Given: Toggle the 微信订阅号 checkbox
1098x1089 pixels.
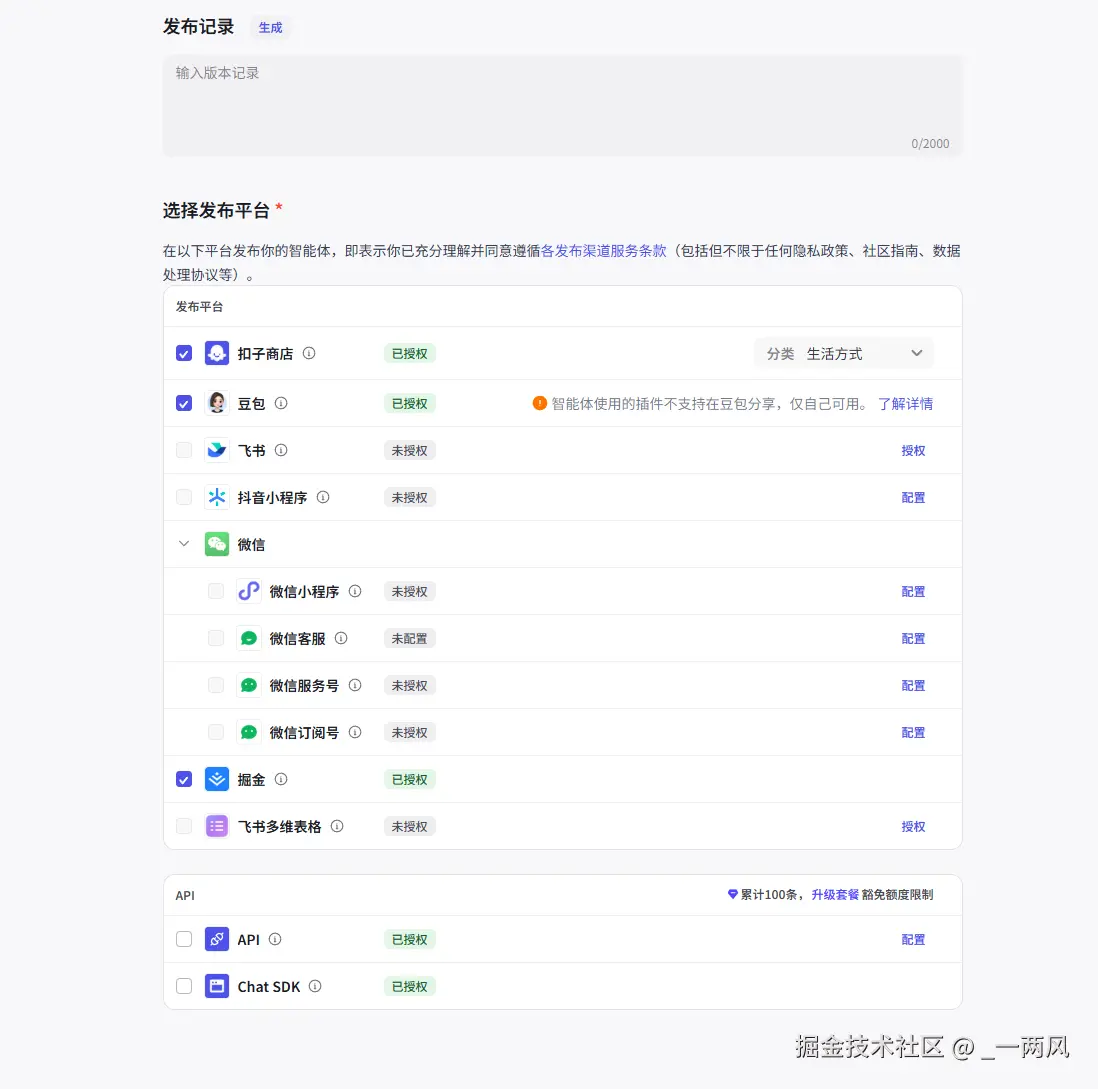Looking at the screenshot, I should (216, 732).
